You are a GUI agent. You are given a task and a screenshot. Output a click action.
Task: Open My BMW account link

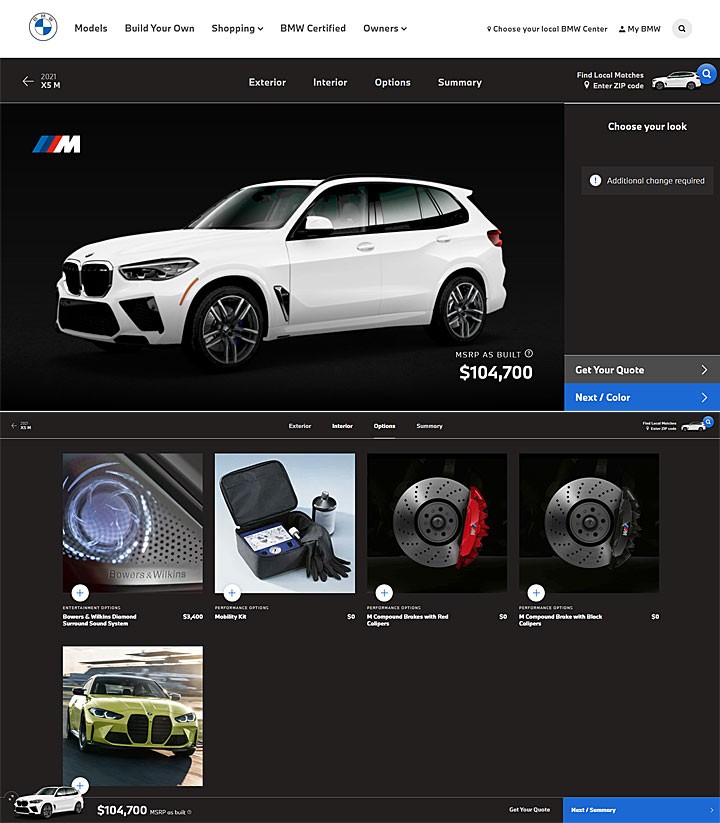(x=640, y=29)
